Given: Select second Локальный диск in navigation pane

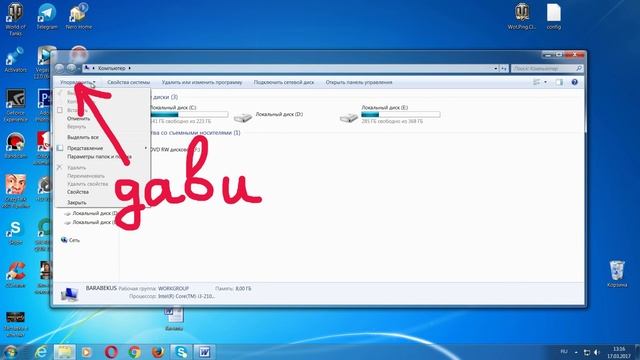Looking at the screenshot, I should pos(91,222).
